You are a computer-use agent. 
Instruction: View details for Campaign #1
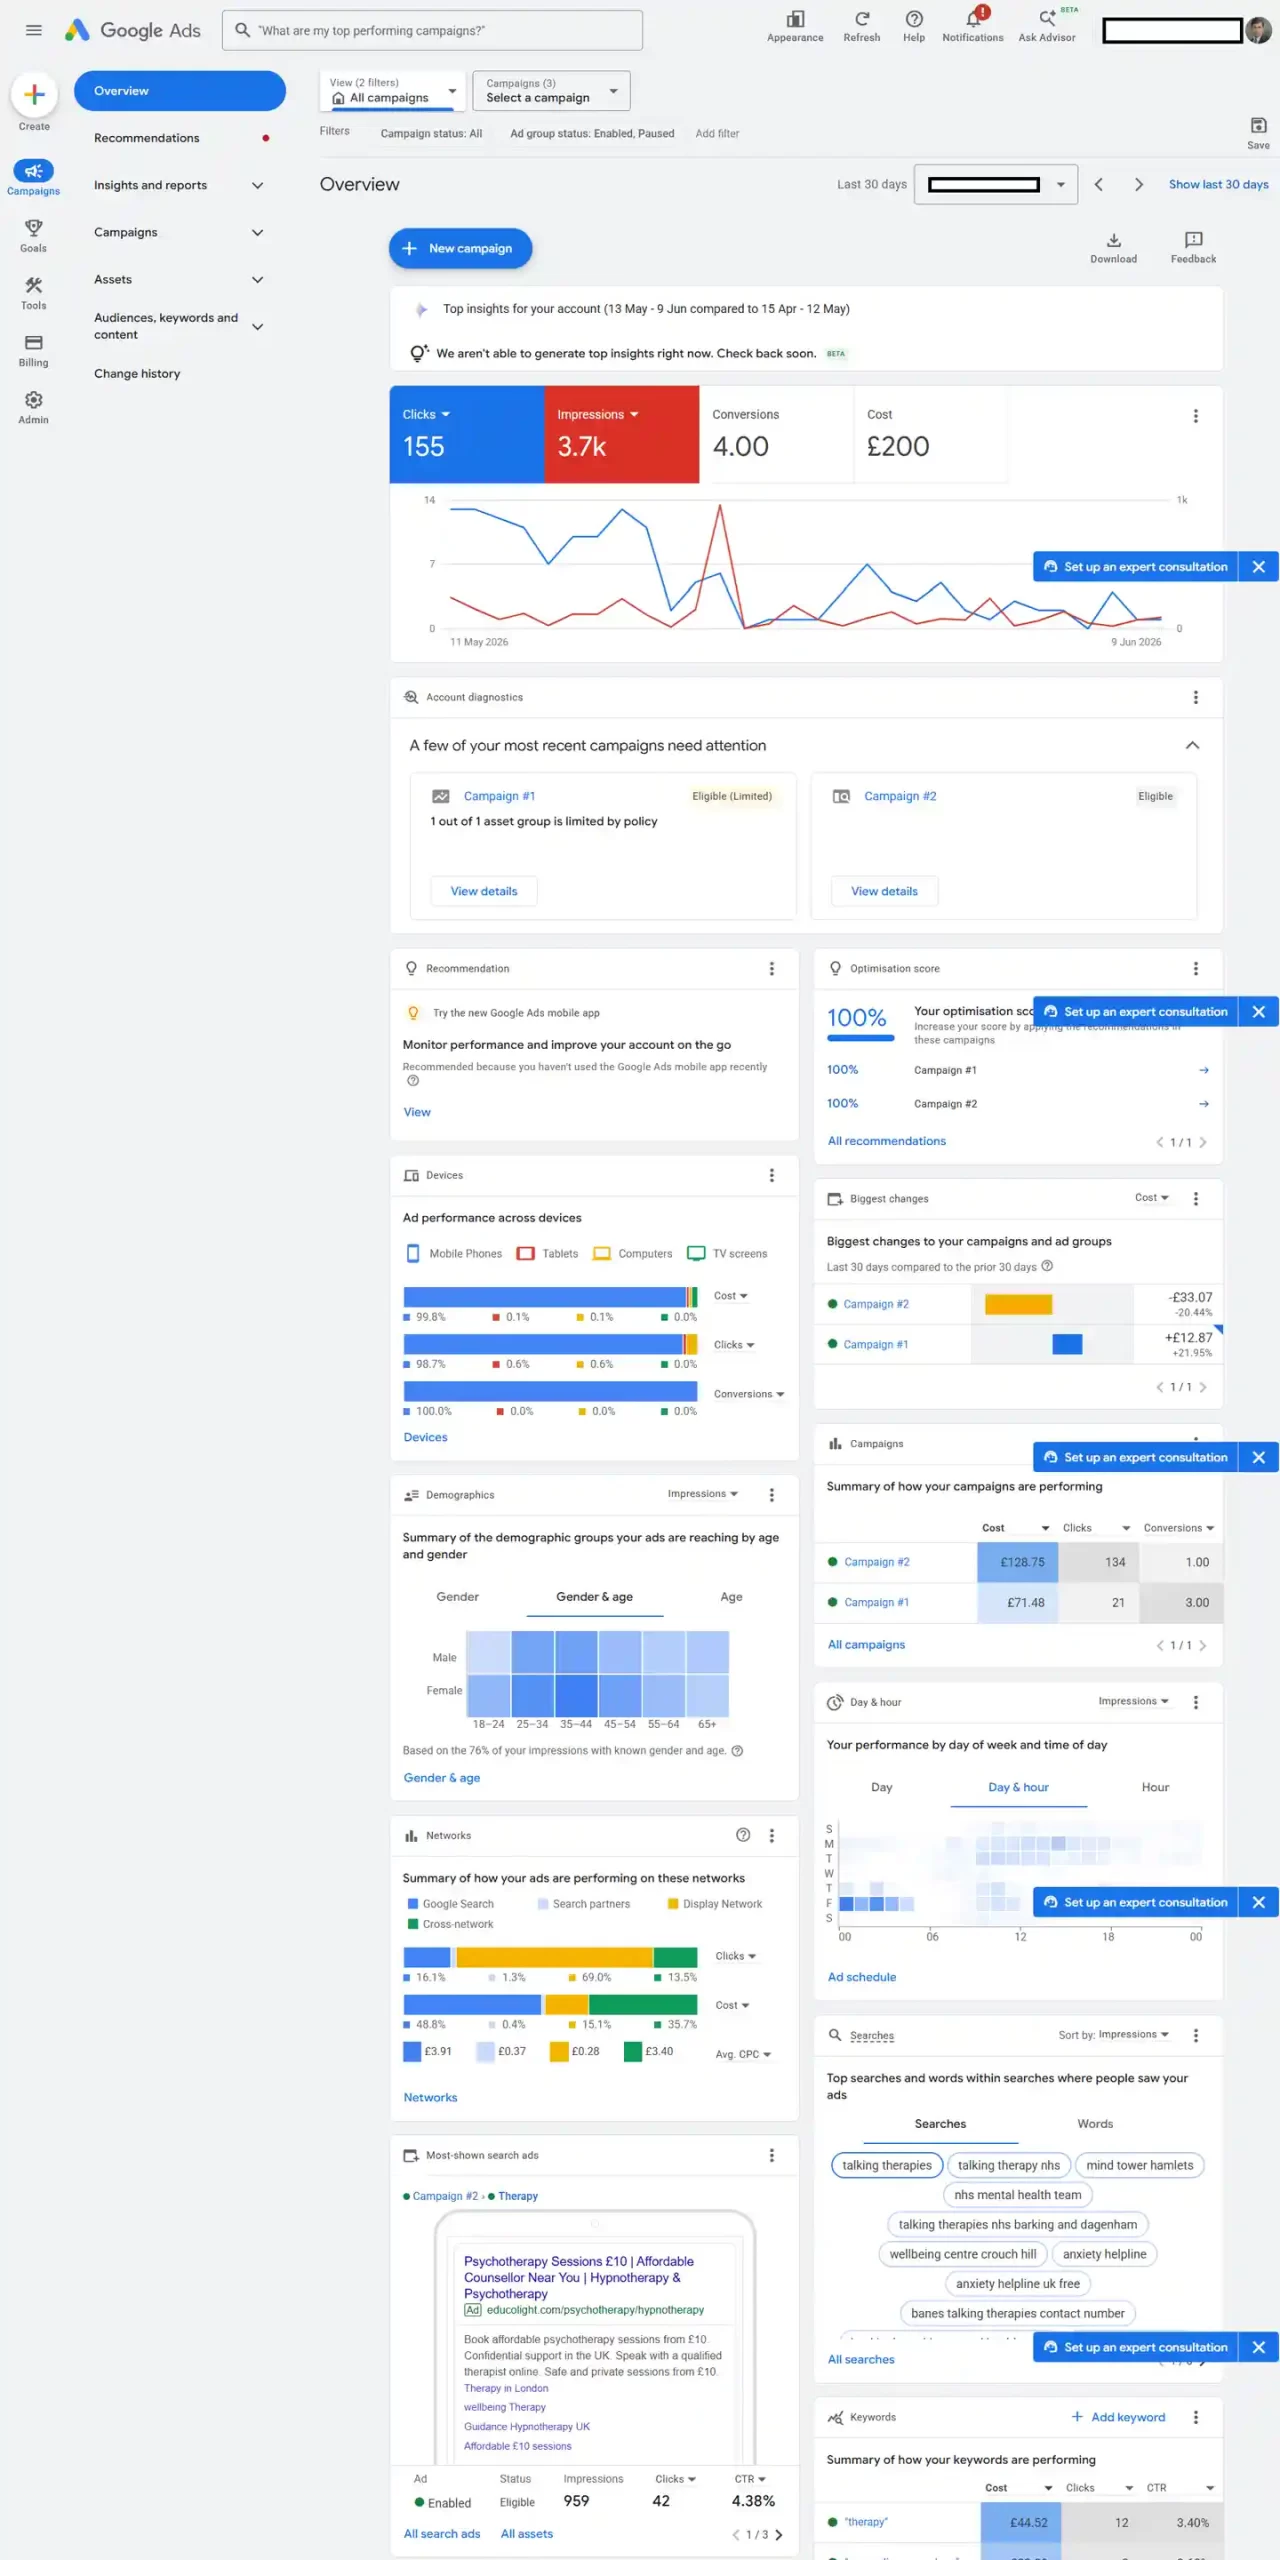click(x=484, y=891)
